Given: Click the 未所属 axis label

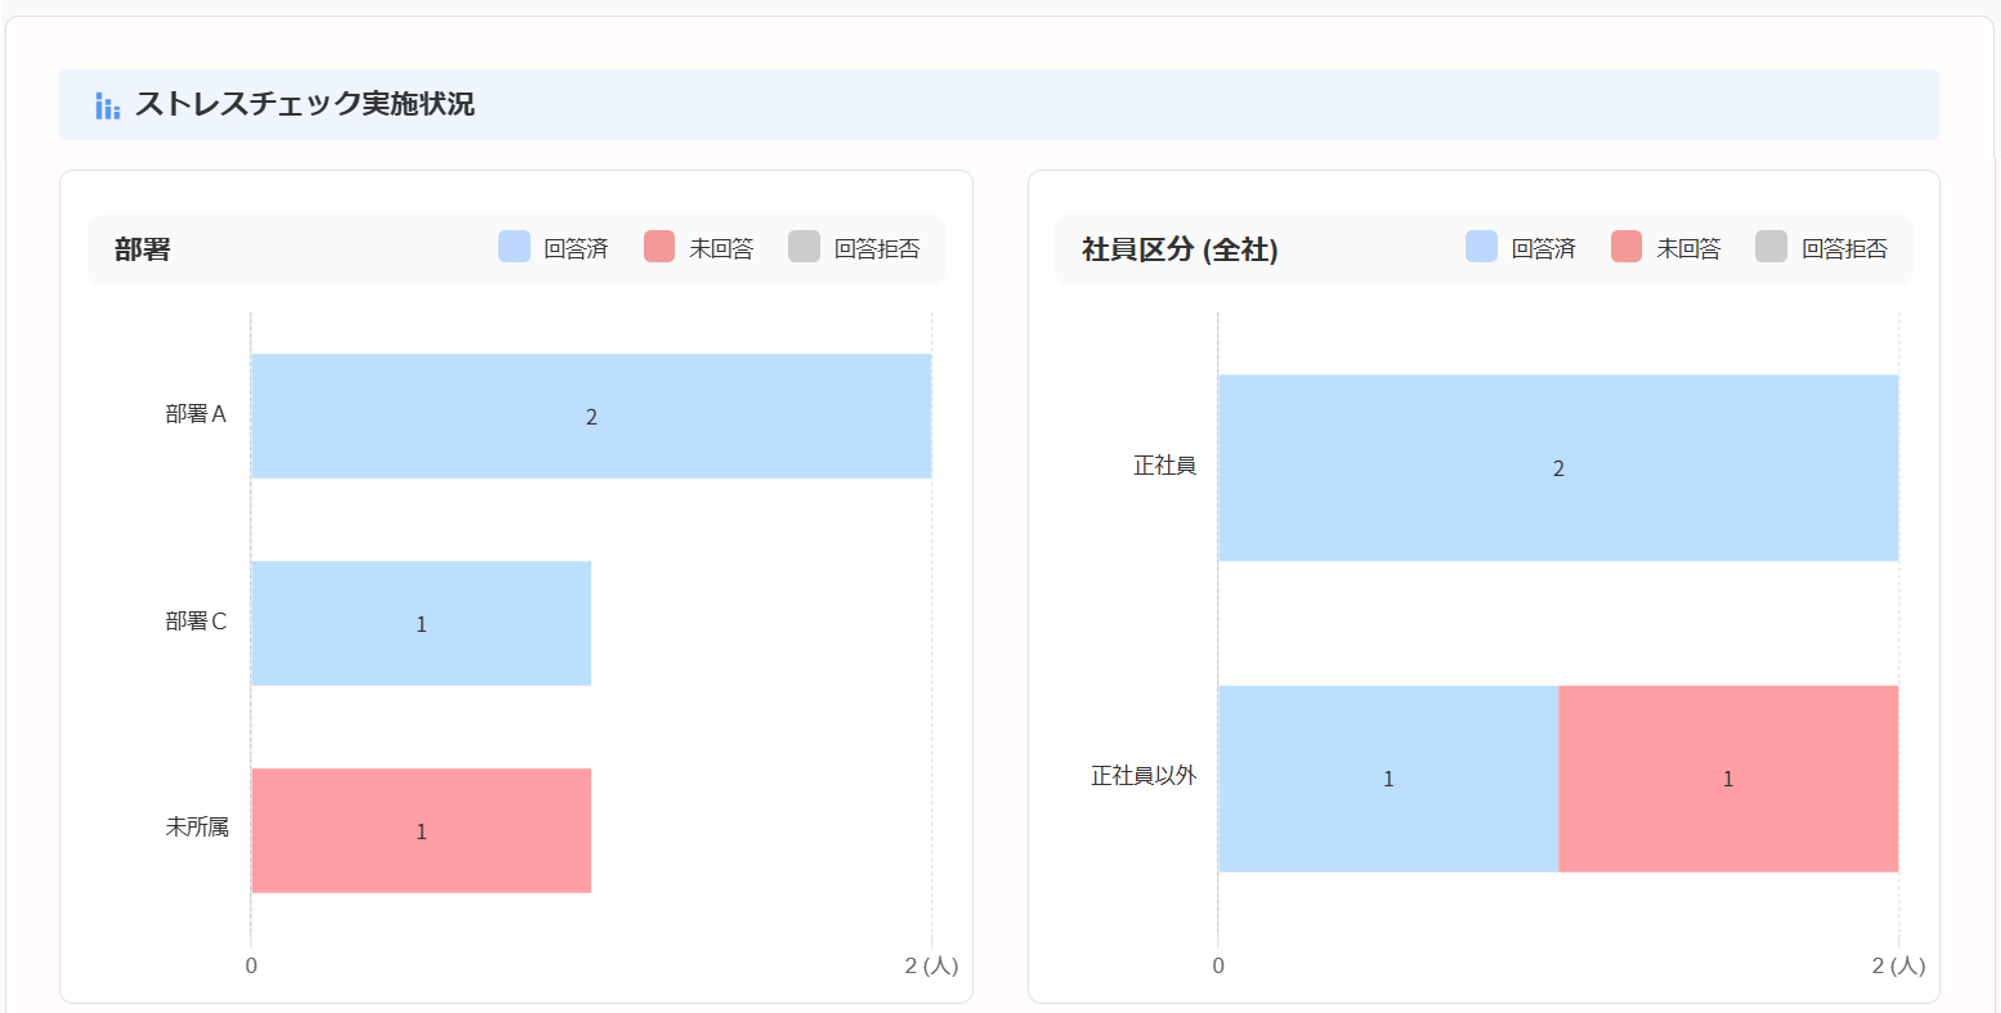Looking at the screenshot, I should pyautogui.click(x=197, y=827).
